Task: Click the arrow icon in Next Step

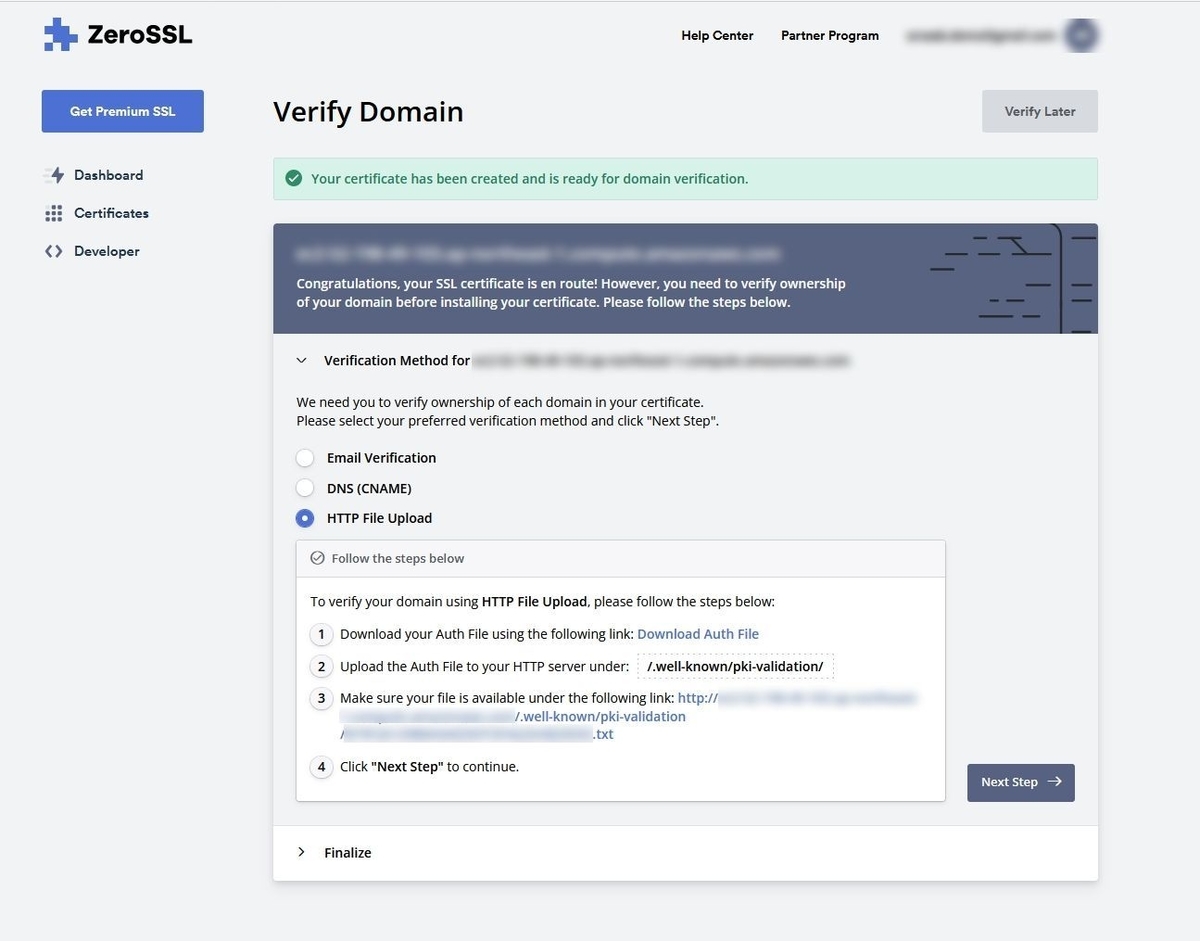Action: click(1055, 782)
